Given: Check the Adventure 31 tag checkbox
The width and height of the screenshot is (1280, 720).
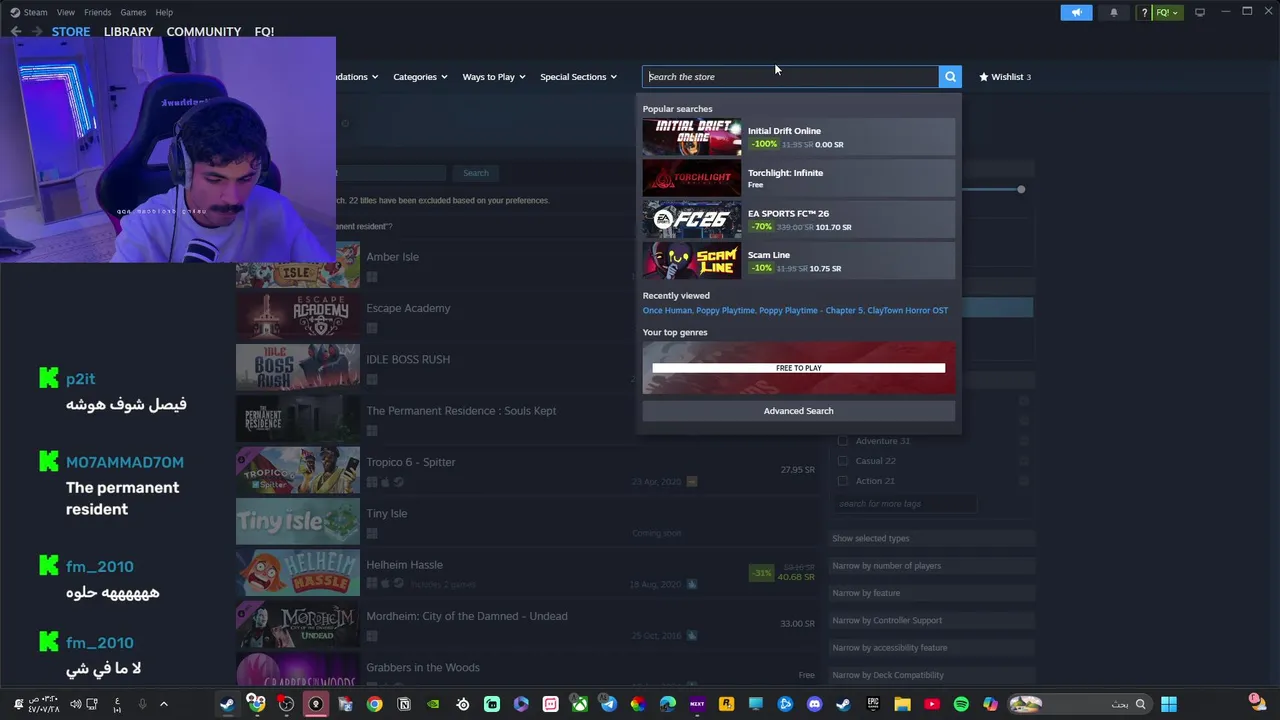Looking at the screenshot, I should (x=843, y=441).
